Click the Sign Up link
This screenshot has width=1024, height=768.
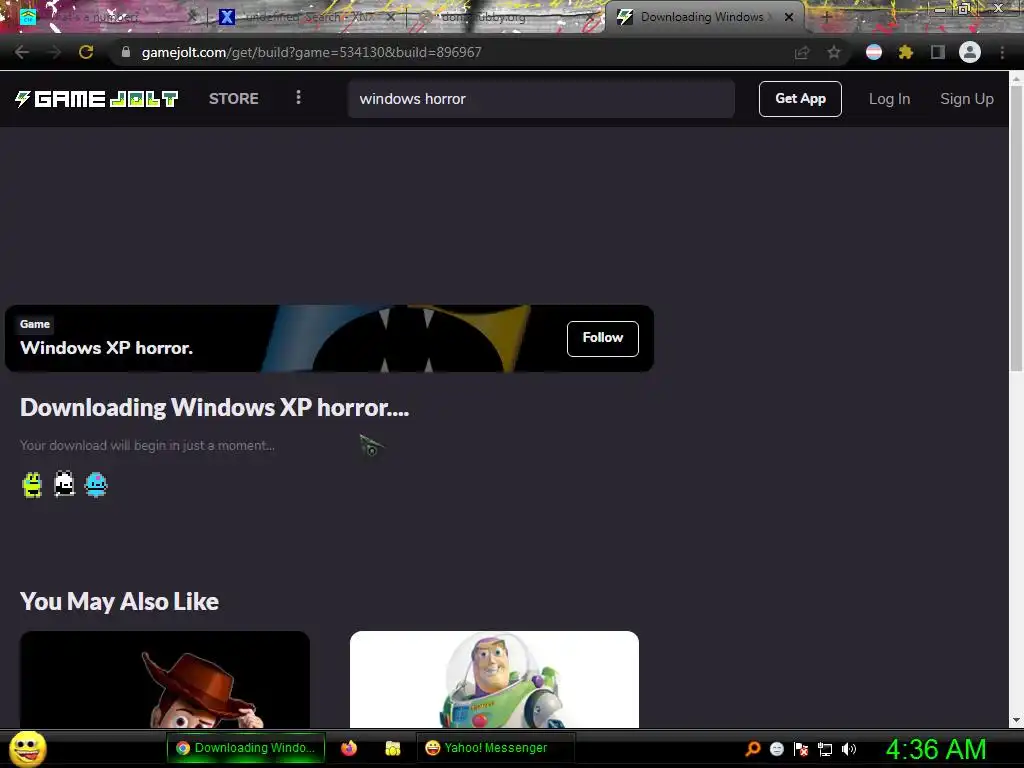(967, 99)
